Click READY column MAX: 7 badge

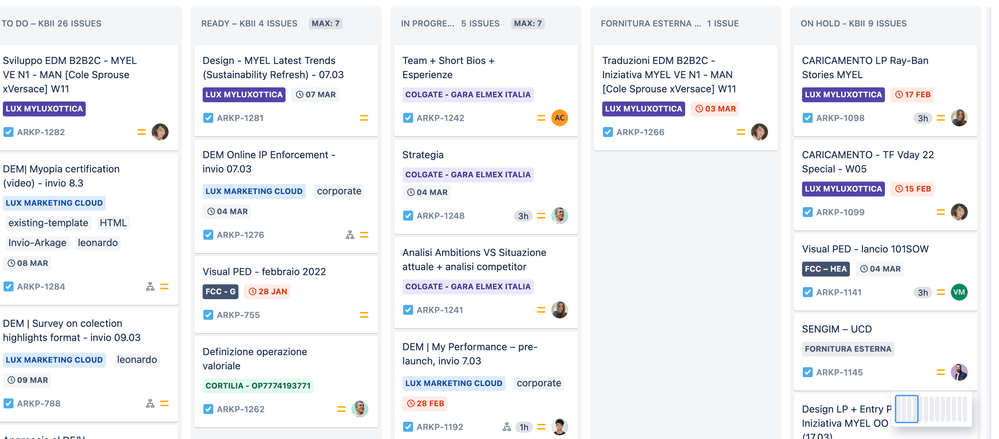326,24
